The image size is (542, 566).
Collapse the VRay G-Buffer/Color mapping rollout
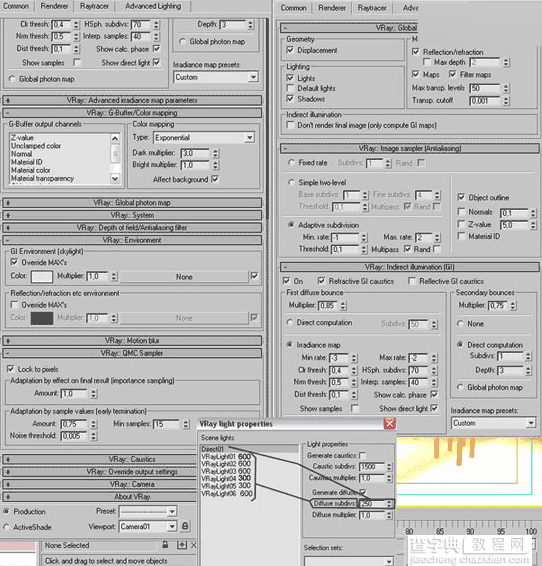pyautogui.click(x=132, y=113)
